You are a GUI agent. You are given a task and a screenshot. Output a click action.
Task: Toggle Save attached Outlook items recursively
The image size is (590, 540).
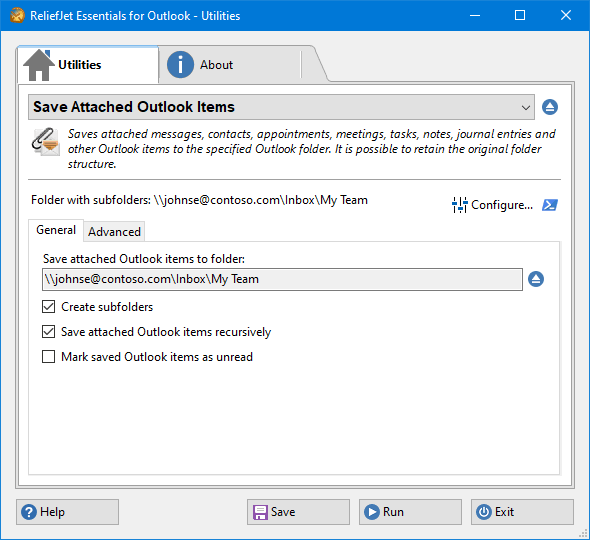point(49,332)
